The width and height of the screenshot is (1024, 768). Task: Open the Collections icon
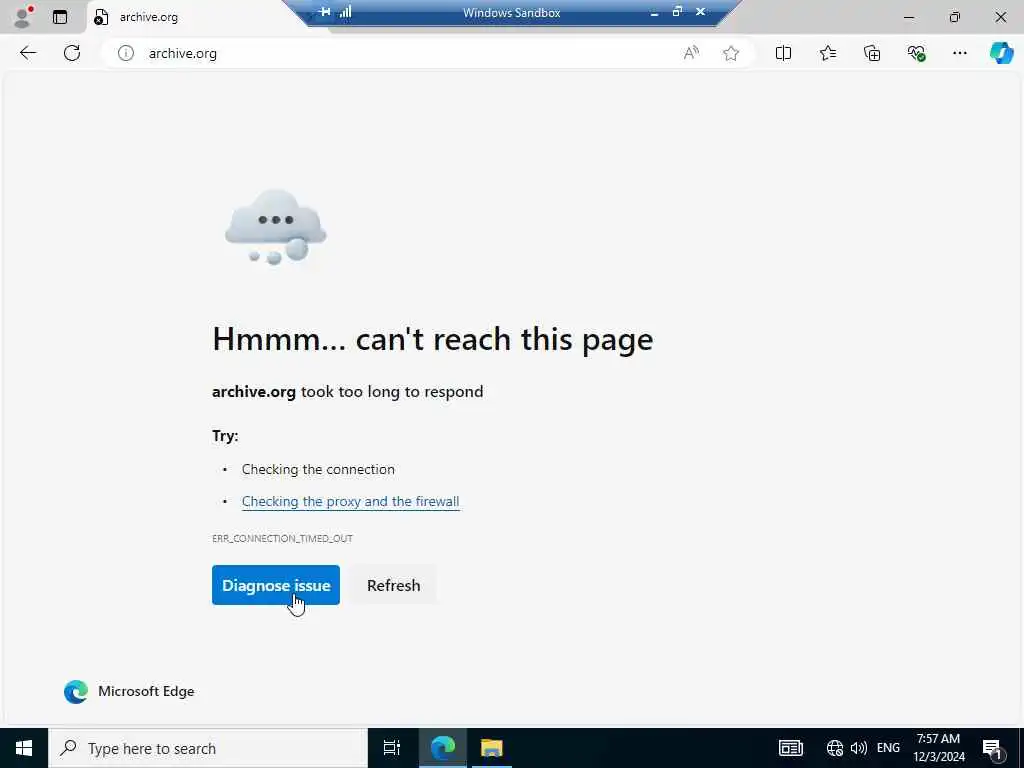(872, 54)
